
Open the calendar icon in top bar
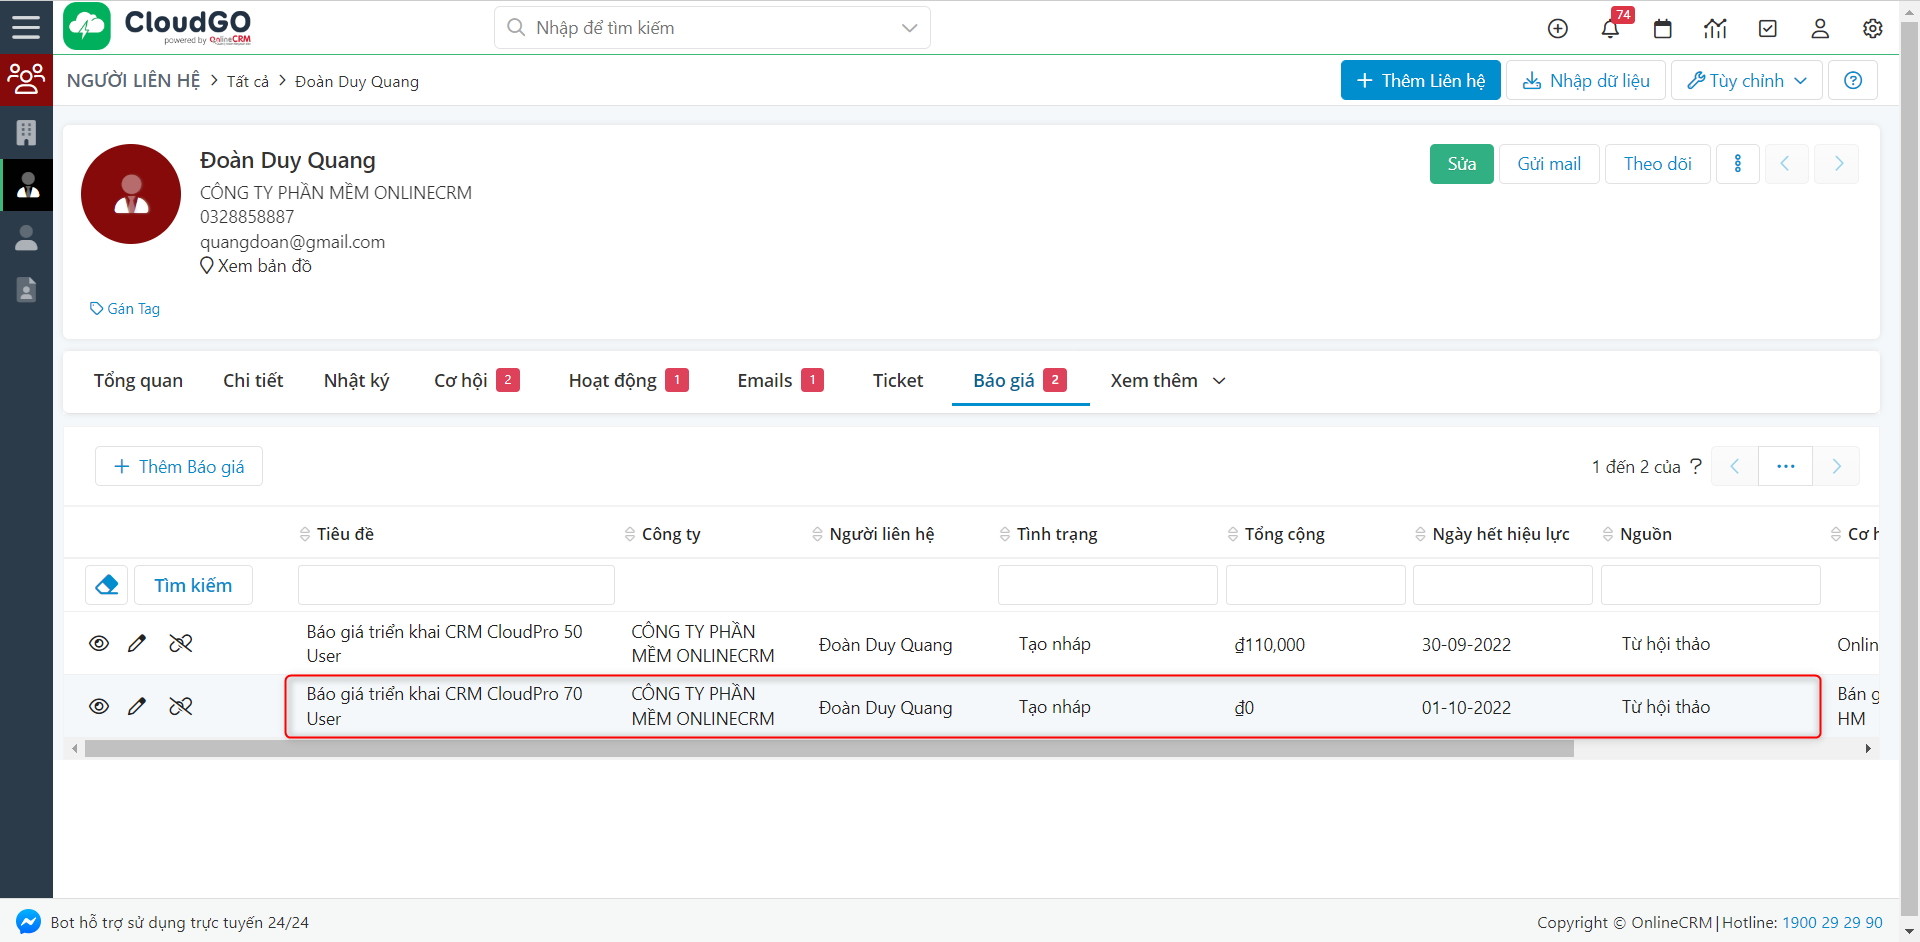tap(1662, 29)
